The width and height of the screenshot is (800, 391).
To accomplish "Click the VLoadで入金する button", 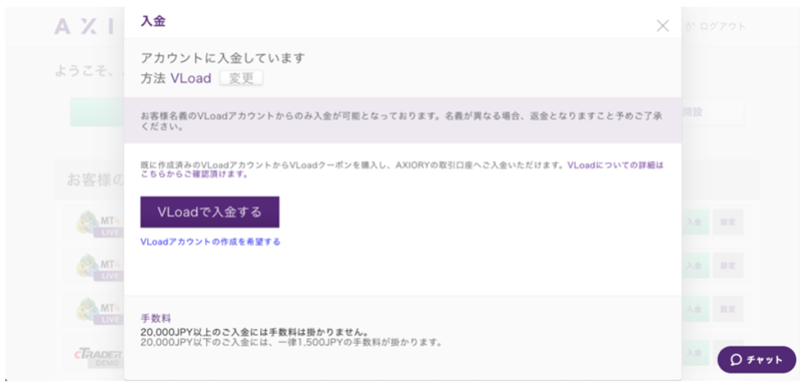I will point(210,212).
